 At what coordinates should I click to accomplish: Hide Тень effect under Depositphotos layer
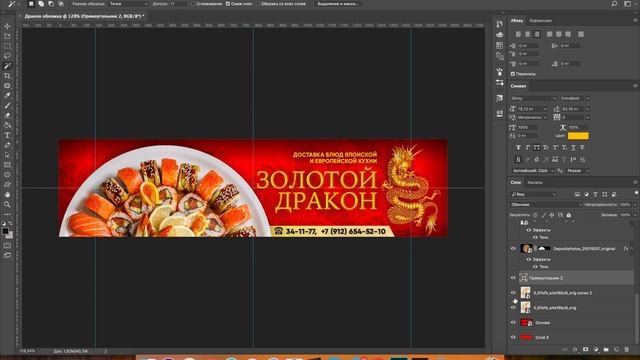click(x=535, y=267)
